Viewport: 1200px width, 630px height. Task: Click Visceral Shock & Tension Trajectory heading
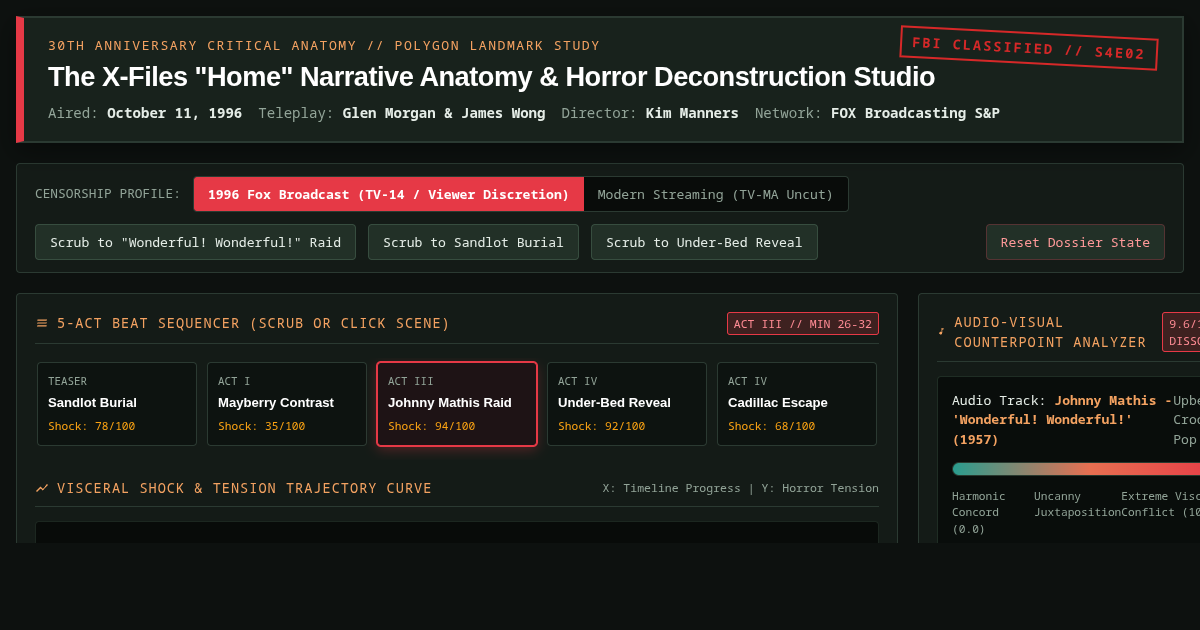tap(244, 488)
